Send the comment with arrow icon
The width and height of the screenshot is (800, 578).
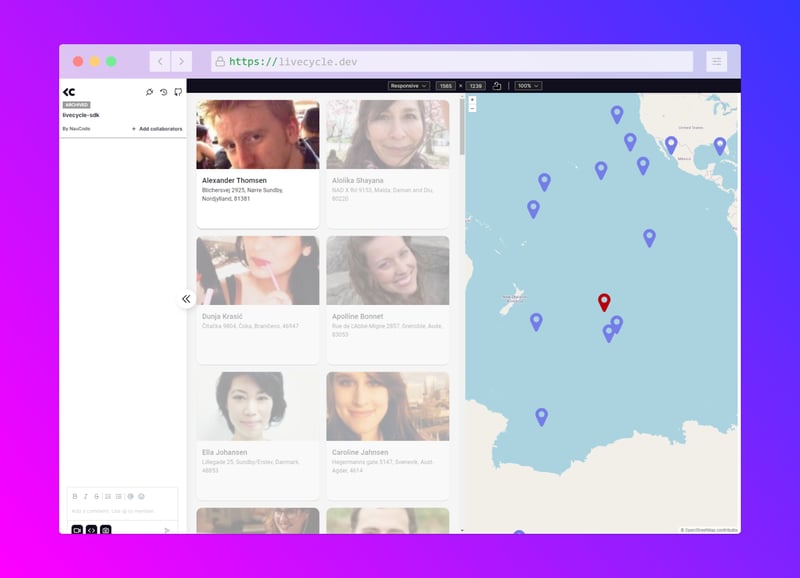(167, 531)
